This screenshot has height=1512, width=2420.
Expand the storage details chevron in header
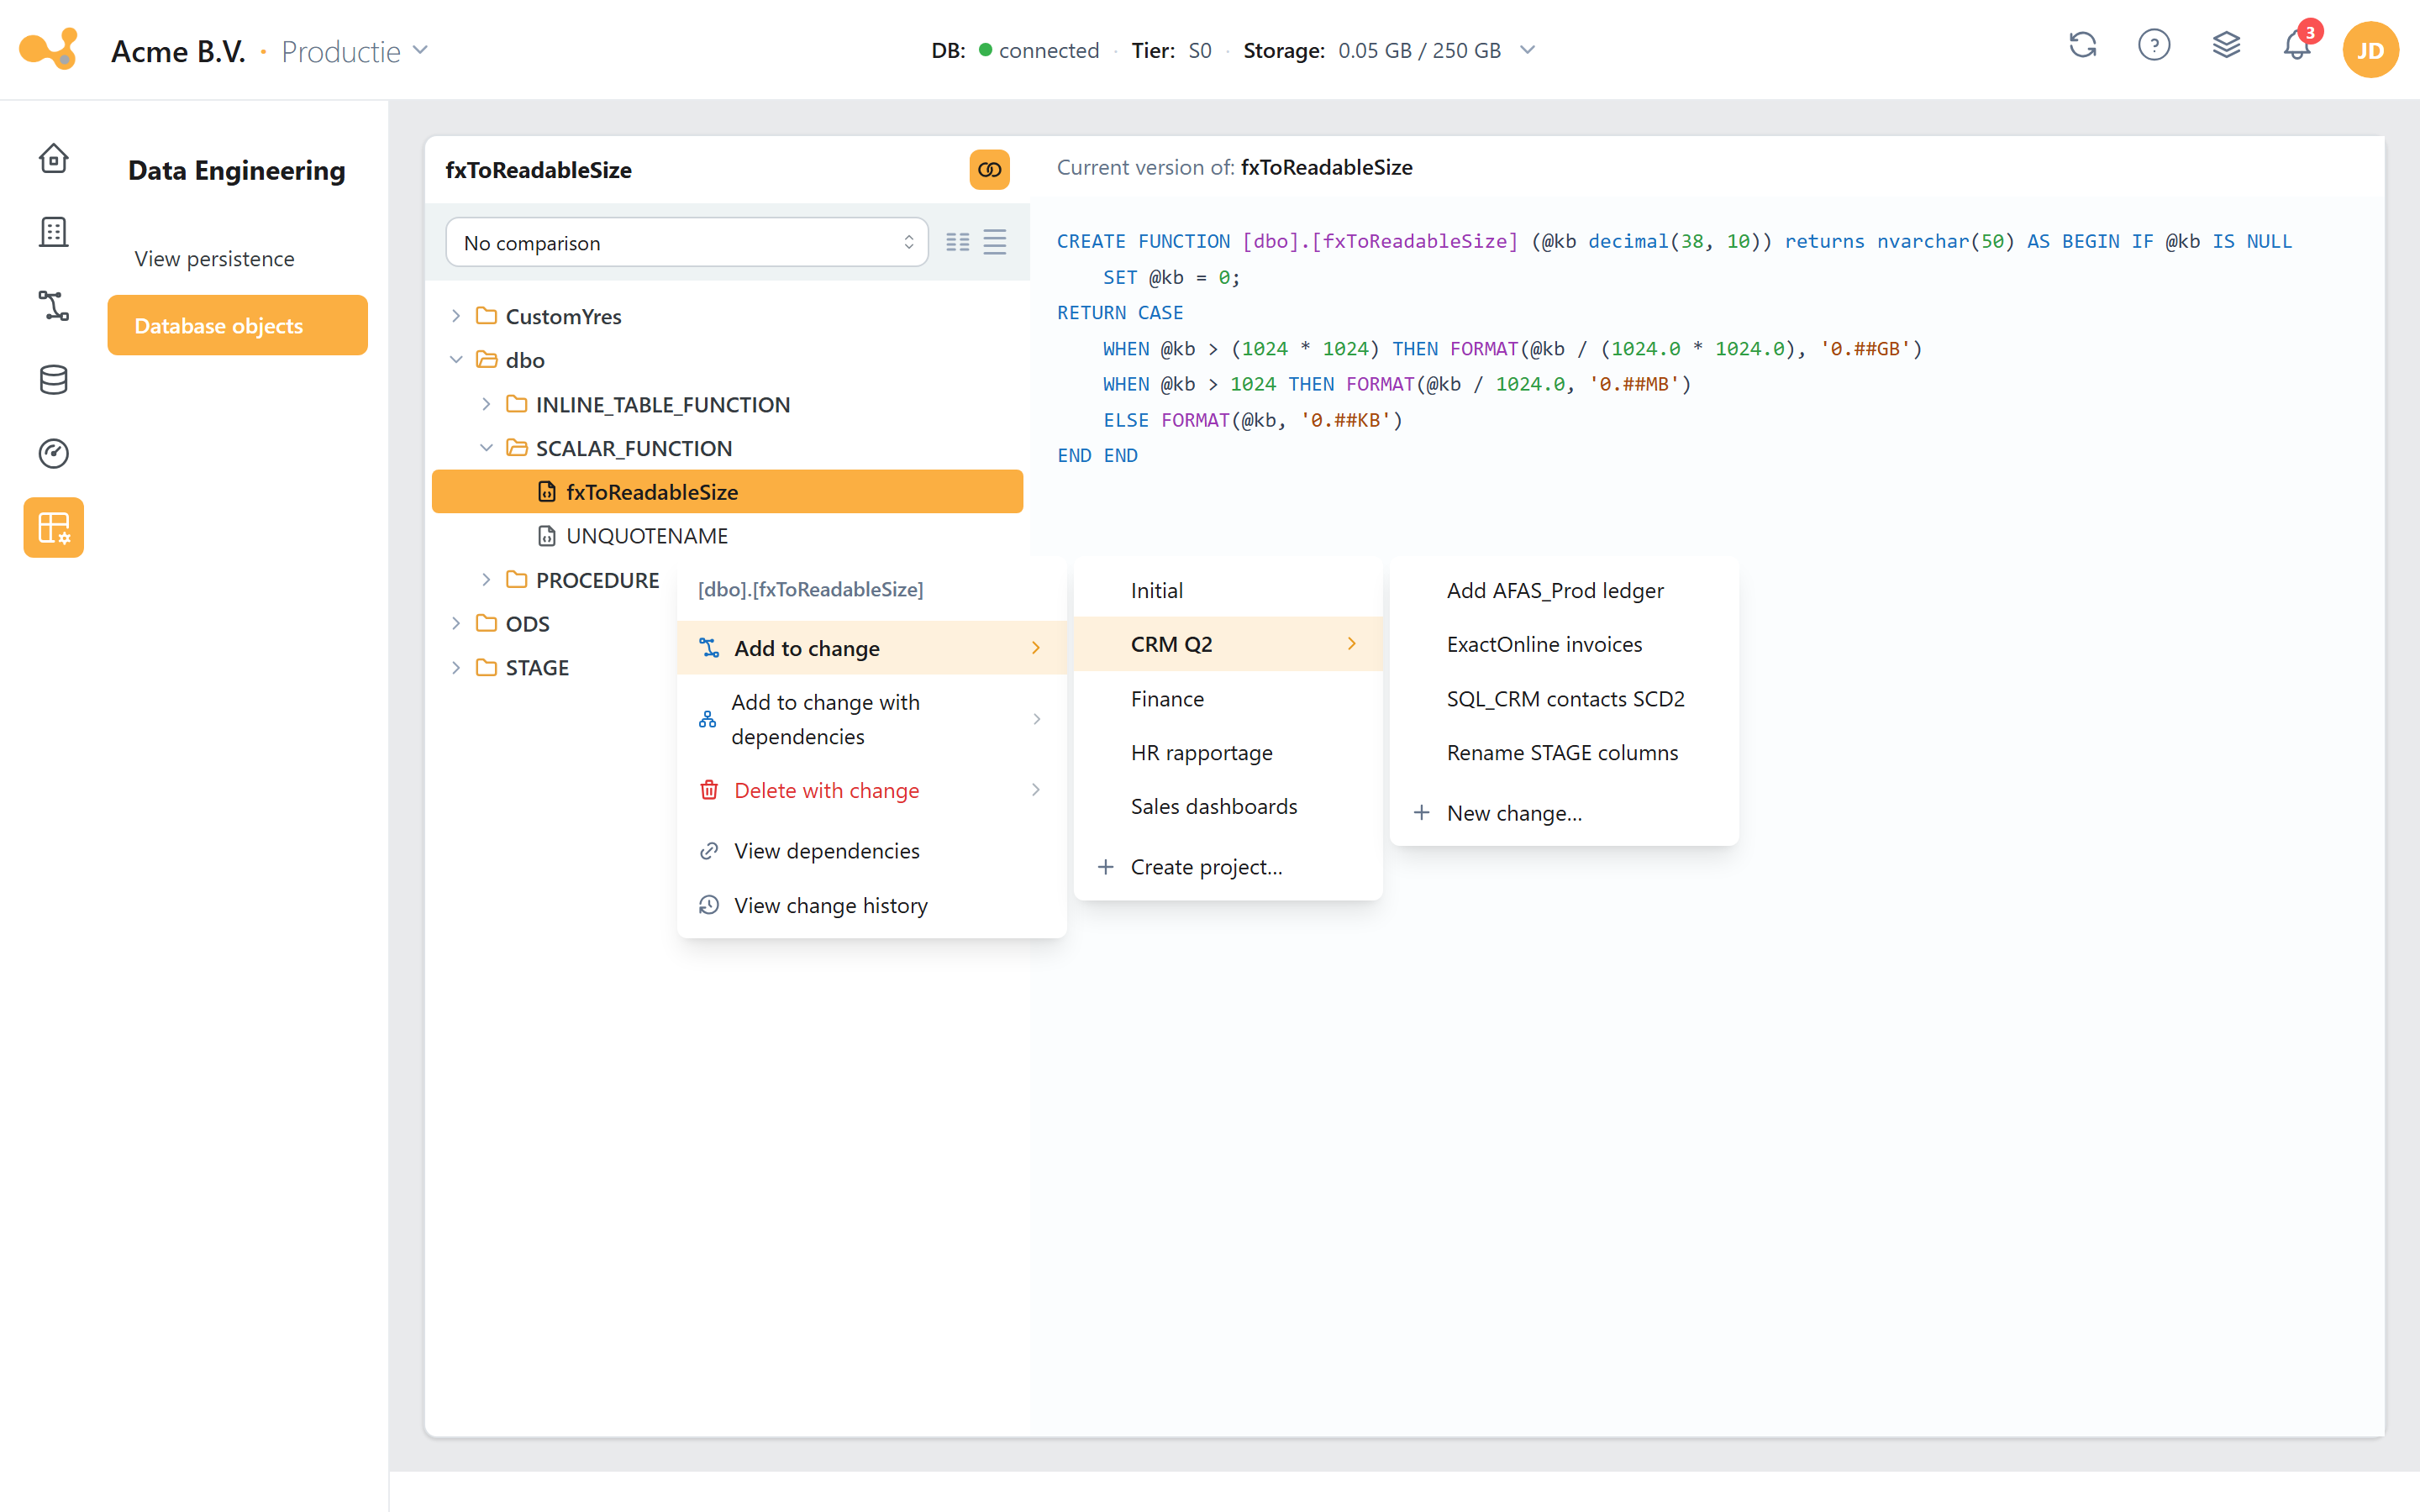[1527, 50]
